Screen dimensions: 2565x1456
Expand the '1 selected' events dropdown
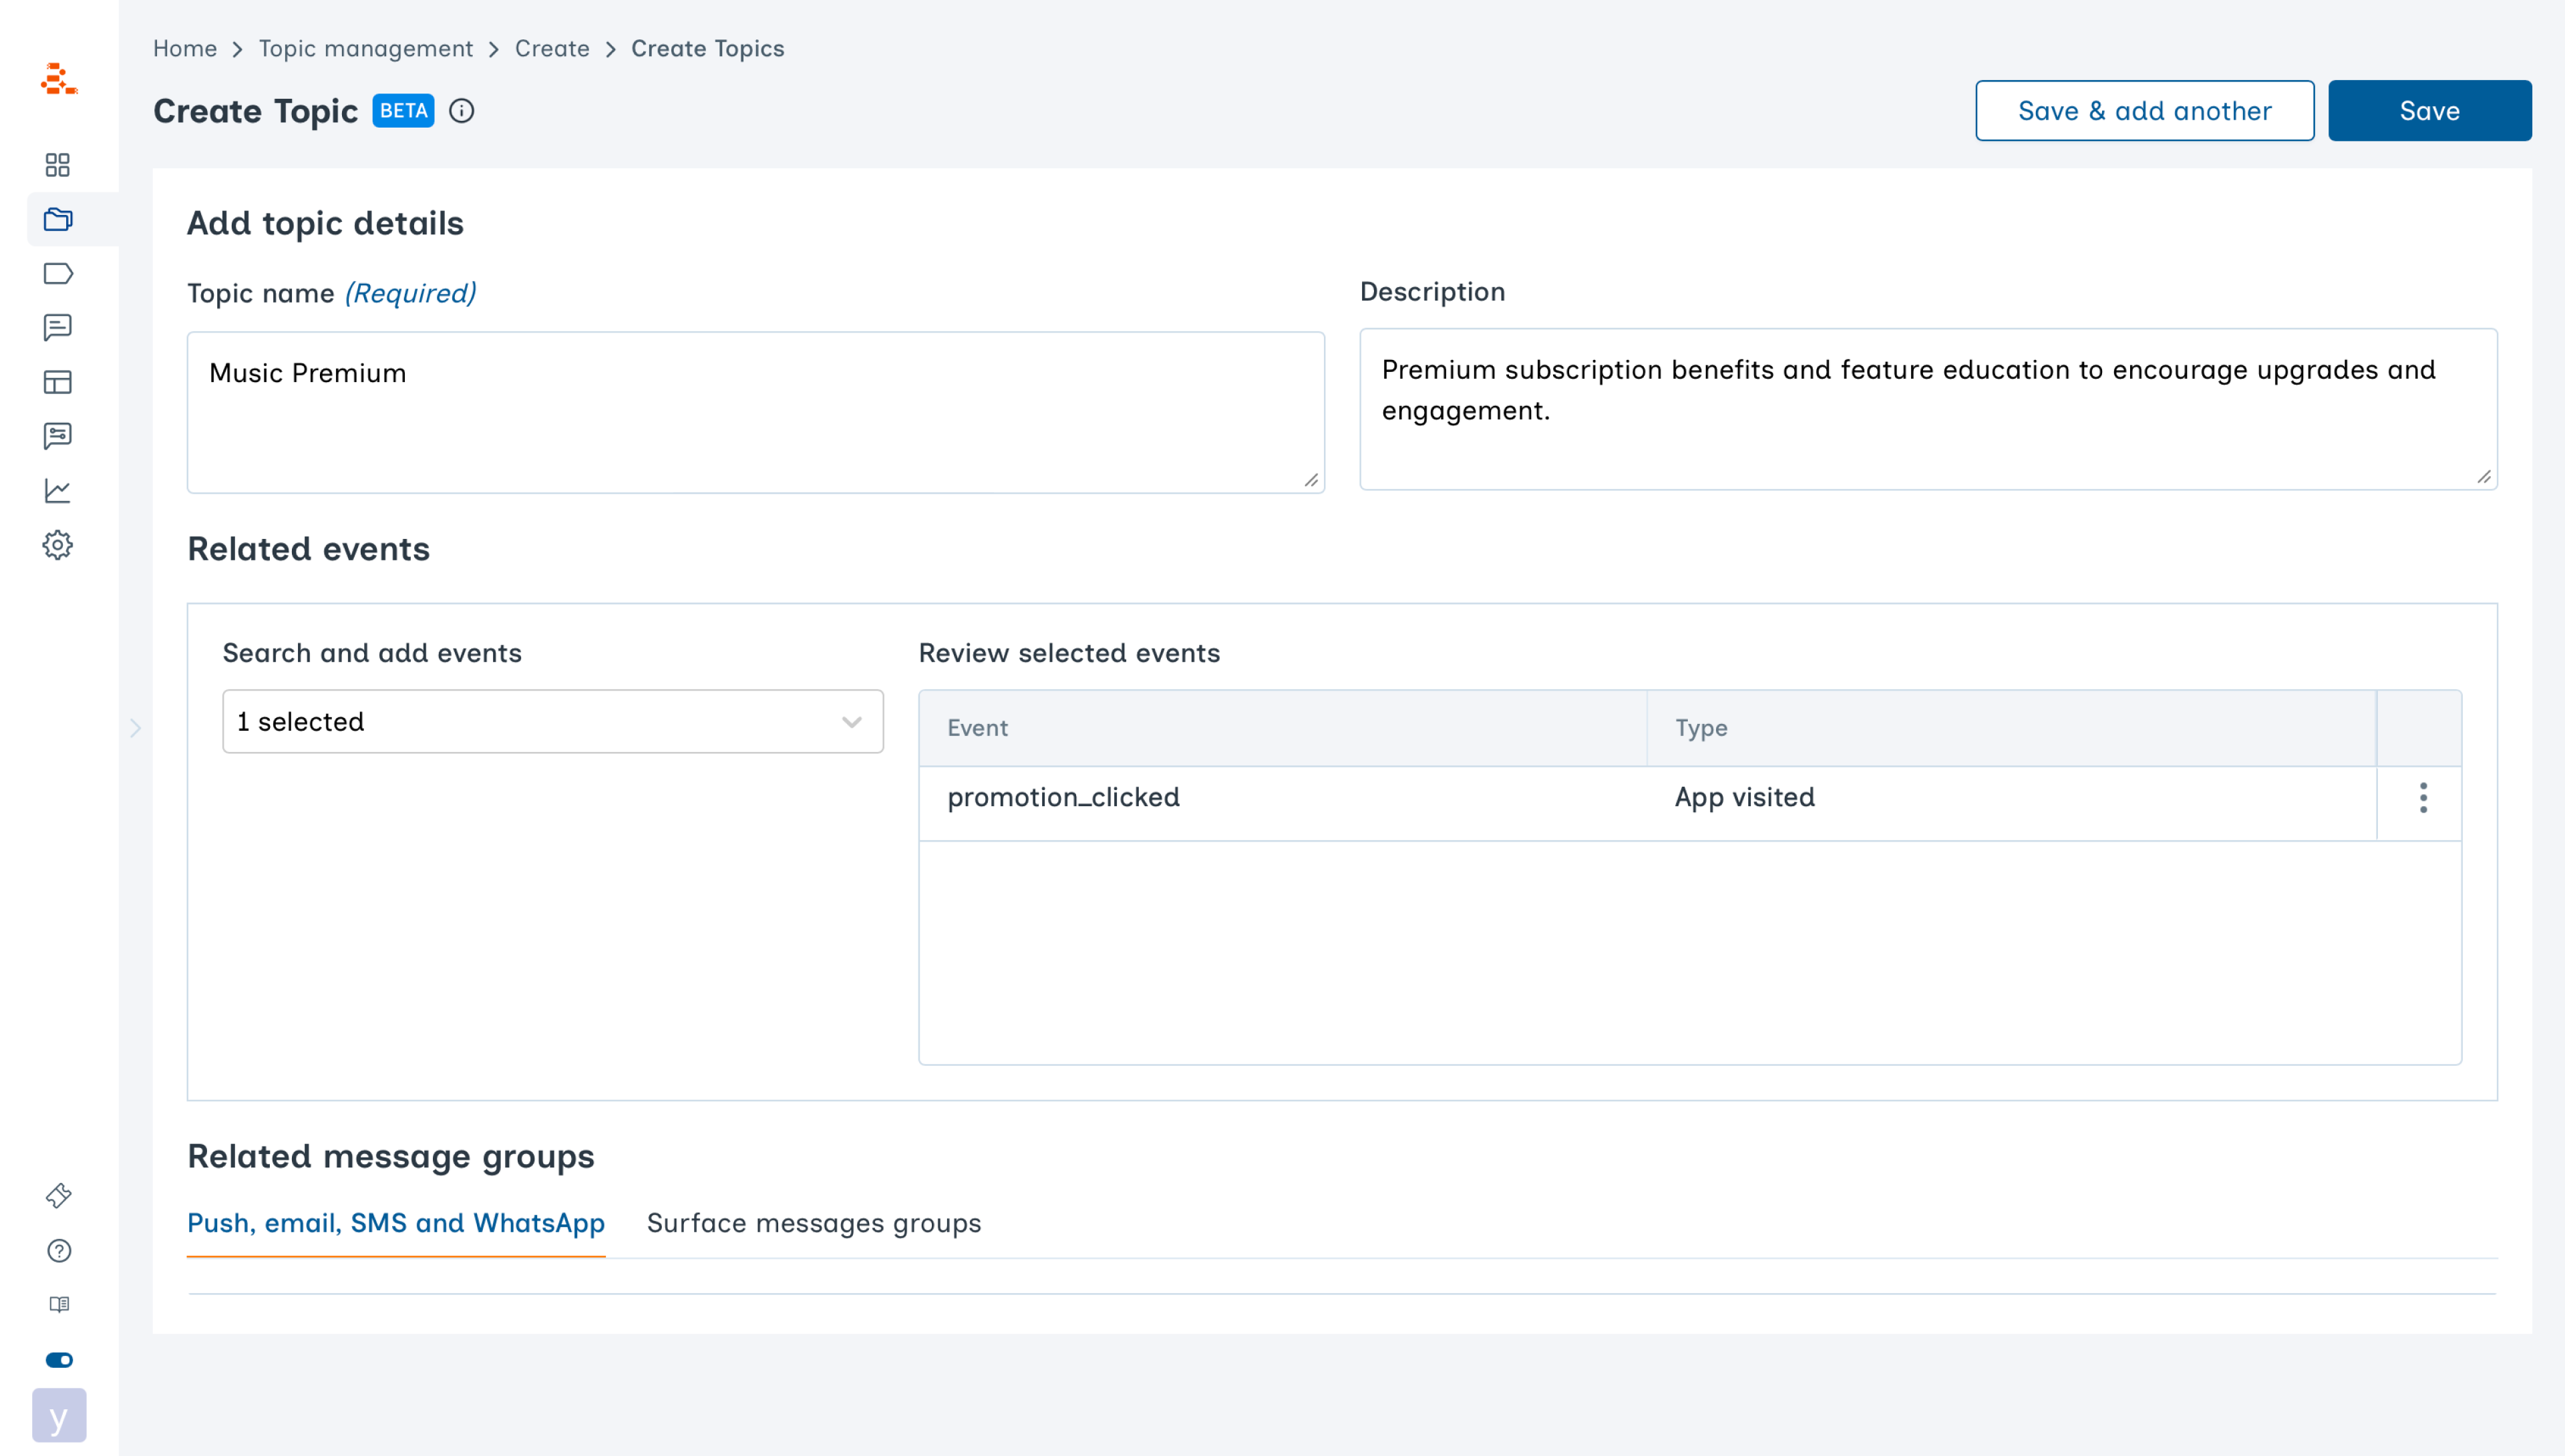pyautogui.click(x=552, y=721)
